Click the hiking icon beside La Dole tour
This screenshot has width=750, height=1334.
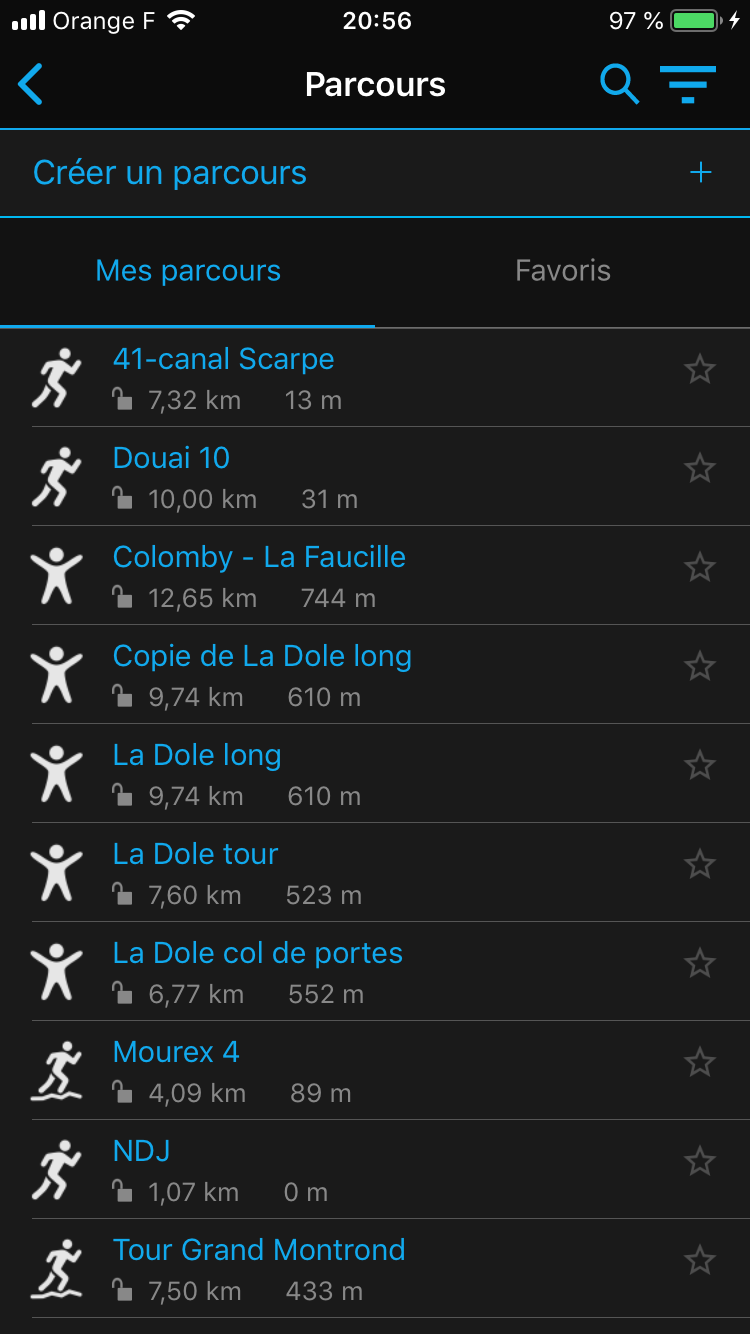coord(56,873)
